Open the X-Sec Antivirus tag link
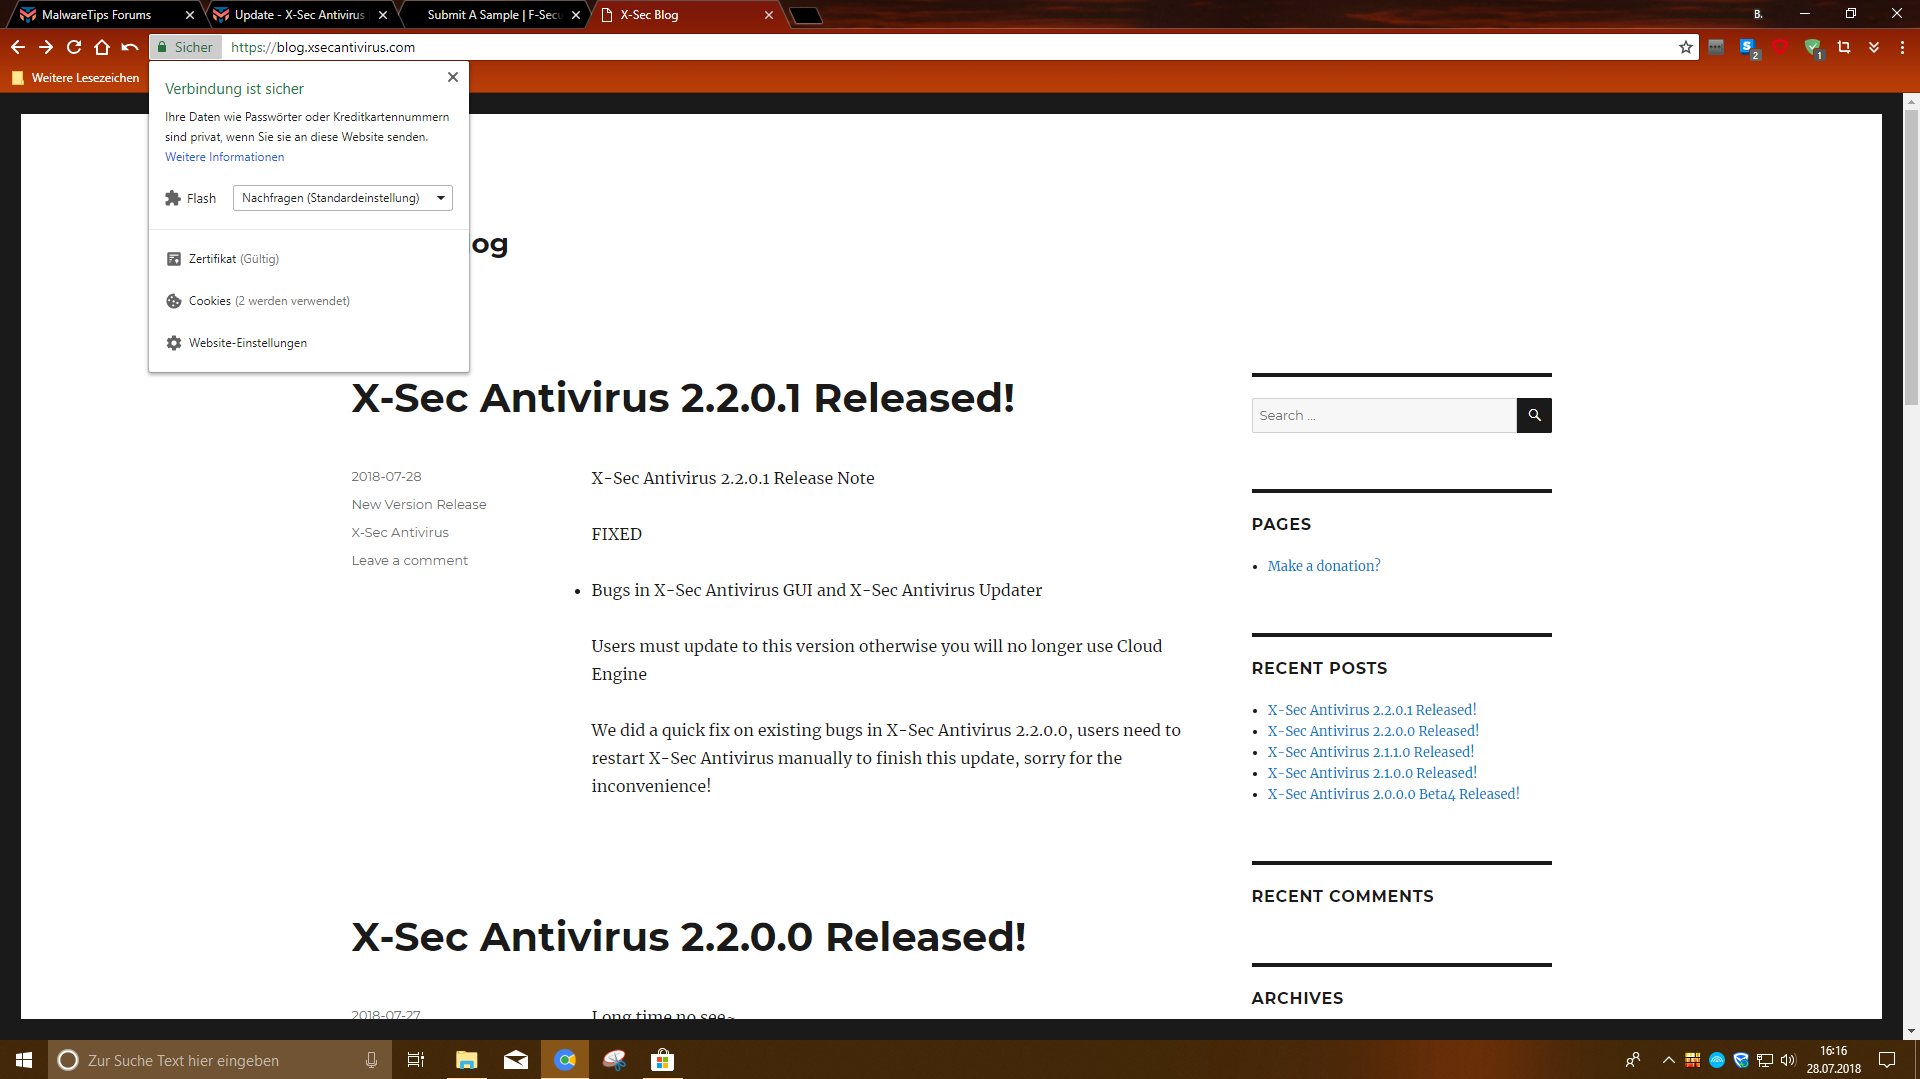The height and width of the screenshot is (1079, 1920). click(x=400, y=533)
